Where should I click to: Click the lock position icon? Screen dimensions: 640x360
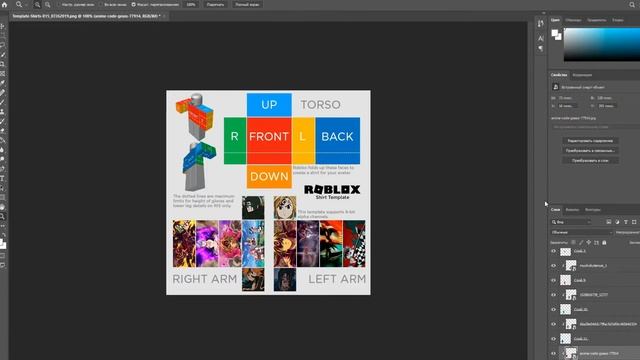click(x=589, y=242)
